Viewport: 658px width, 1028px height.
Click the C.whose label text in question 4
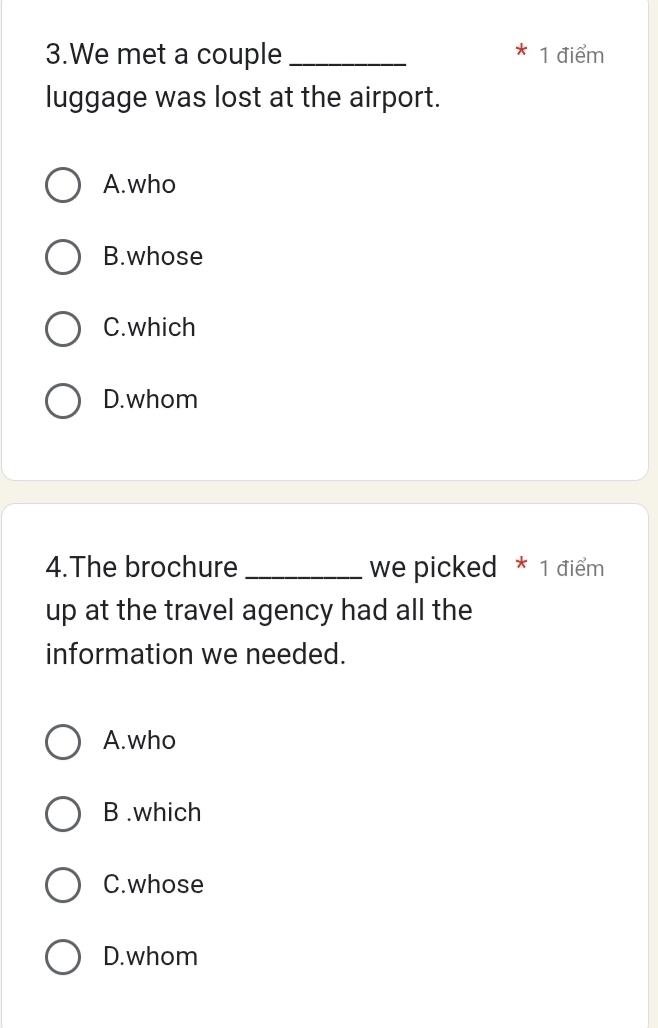(153, 884)
